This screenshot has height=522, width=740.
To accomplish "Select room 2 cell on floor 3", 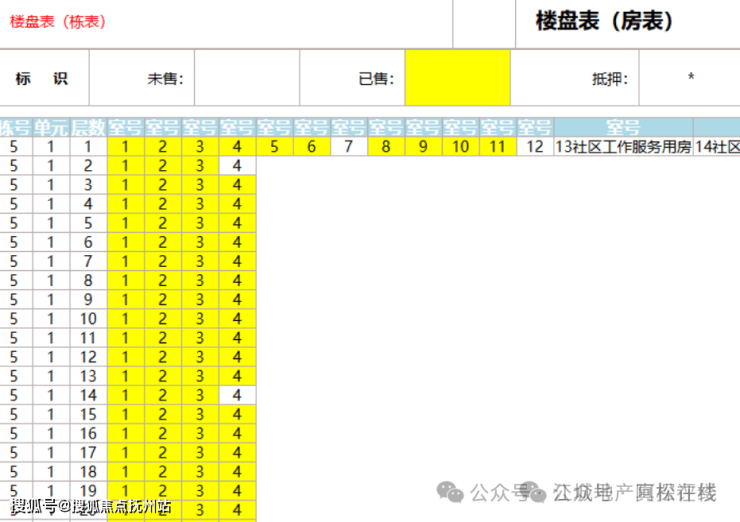I will pyautogui.click(x=162, y=185).
